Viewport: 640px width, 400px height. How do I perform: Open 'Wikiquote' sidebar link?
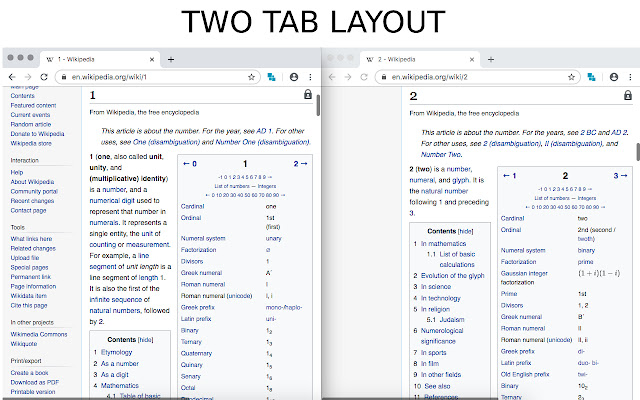(24, 344)
